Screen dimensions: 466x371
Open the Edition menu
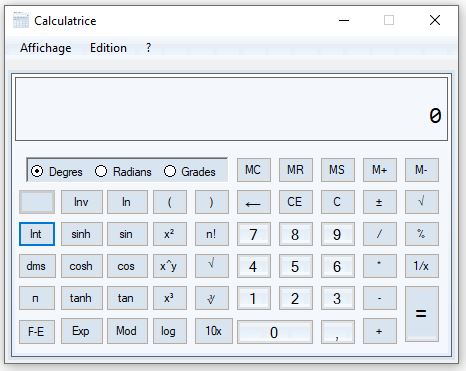108,48
